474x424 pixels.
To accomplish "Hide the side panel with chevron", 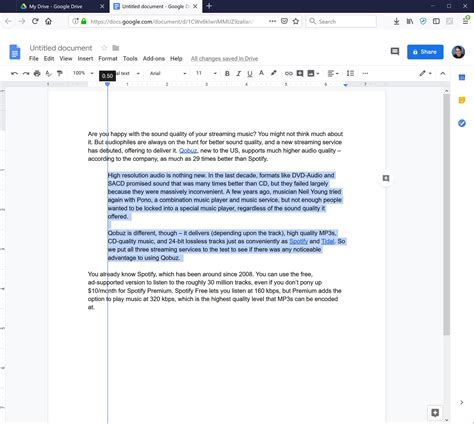I will tap(462, 402).
